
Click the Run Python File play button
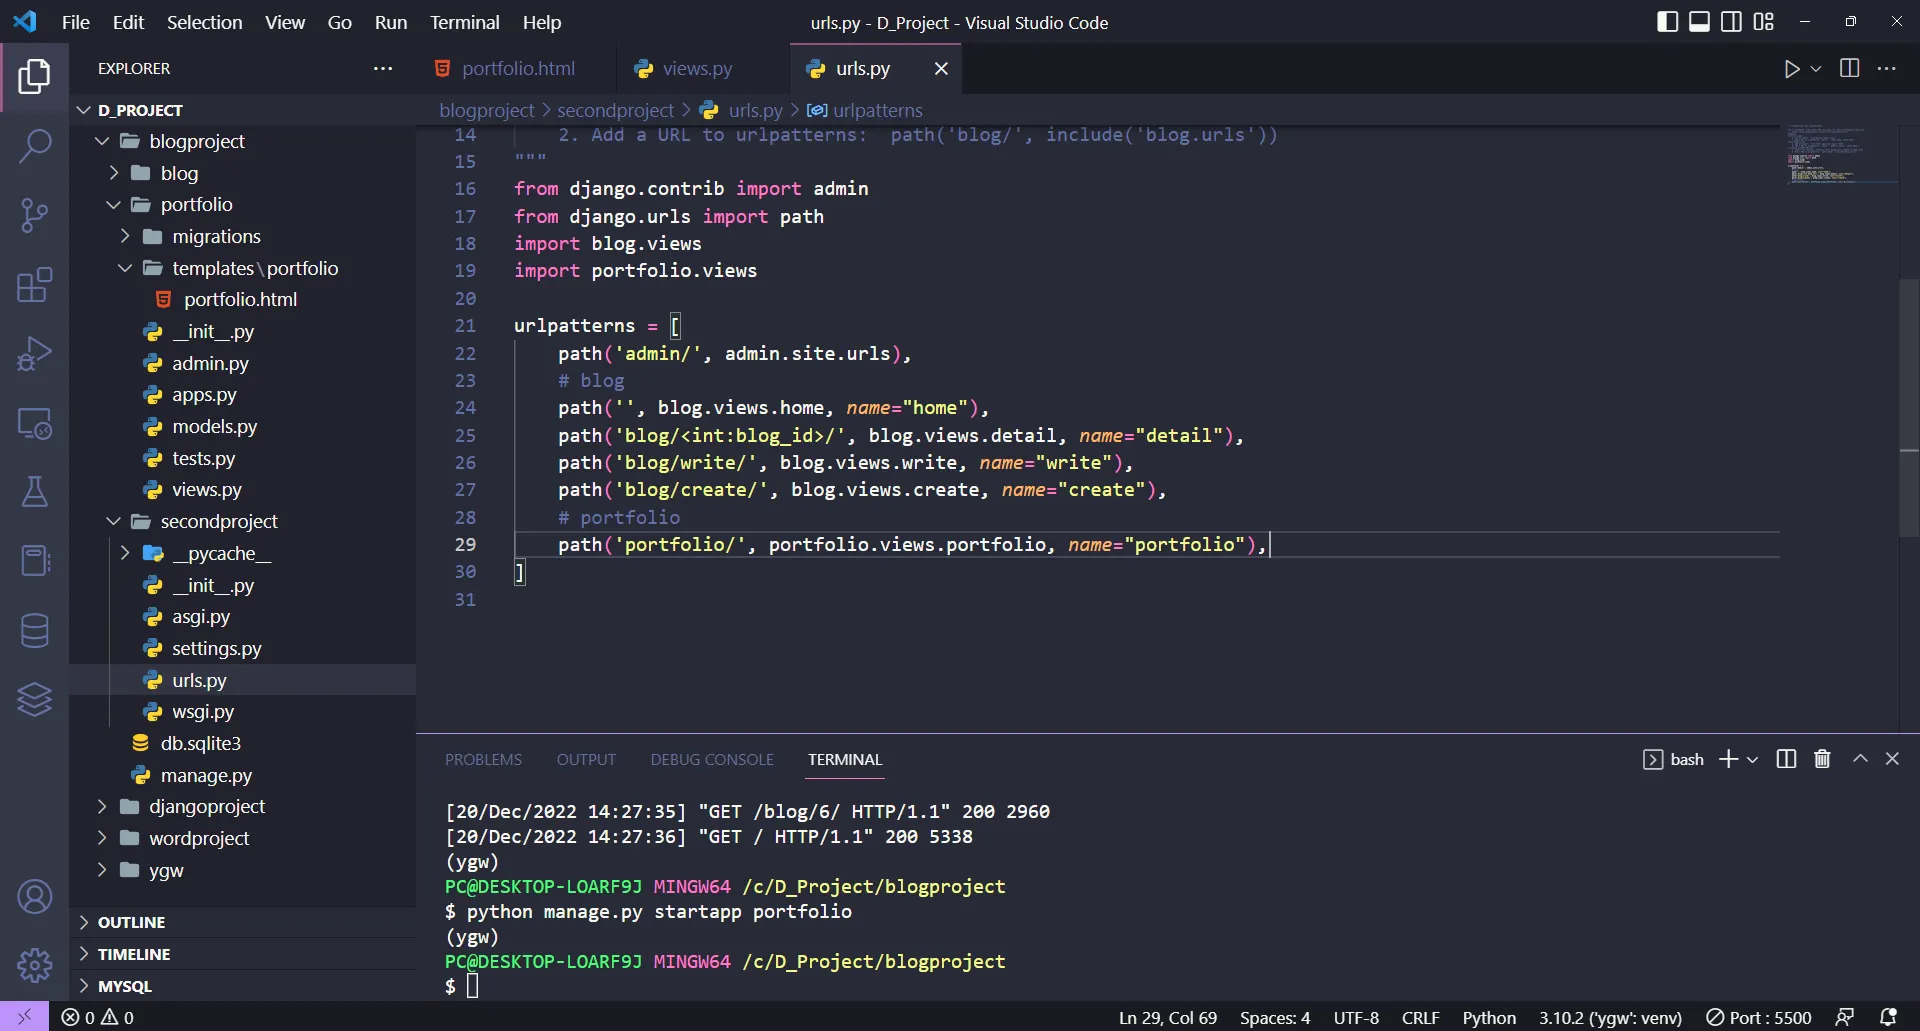coord(1791,69)
